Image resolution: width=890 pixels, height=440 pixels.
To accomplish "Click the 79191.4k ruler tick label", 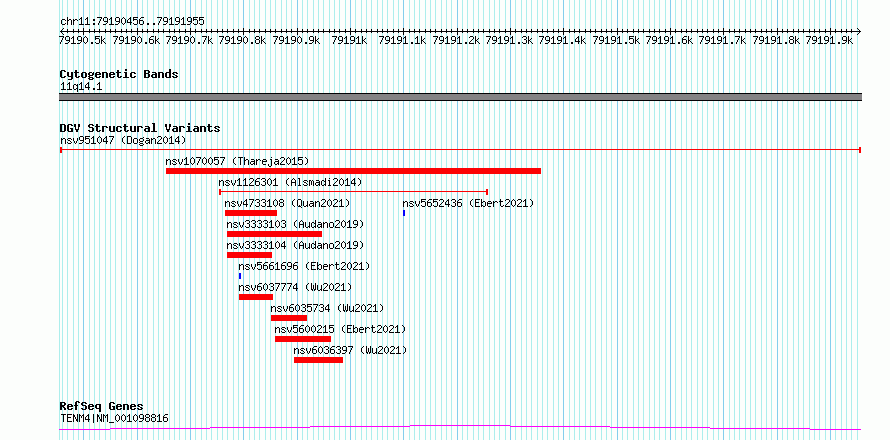I will (562, 40).
